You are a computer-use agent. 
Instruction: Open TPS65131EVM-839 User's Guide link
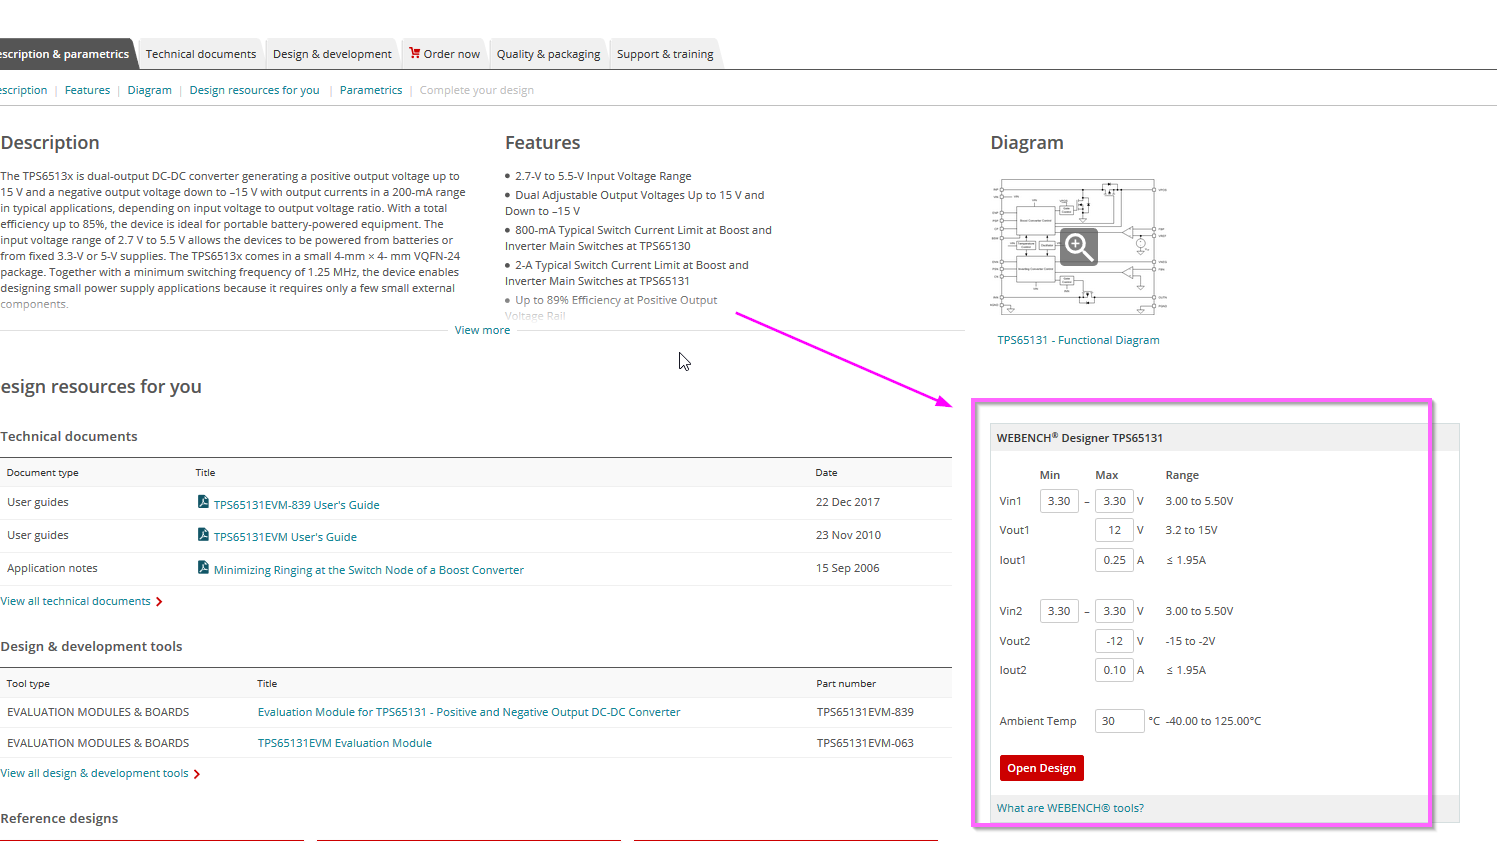(x=296, y=505)
